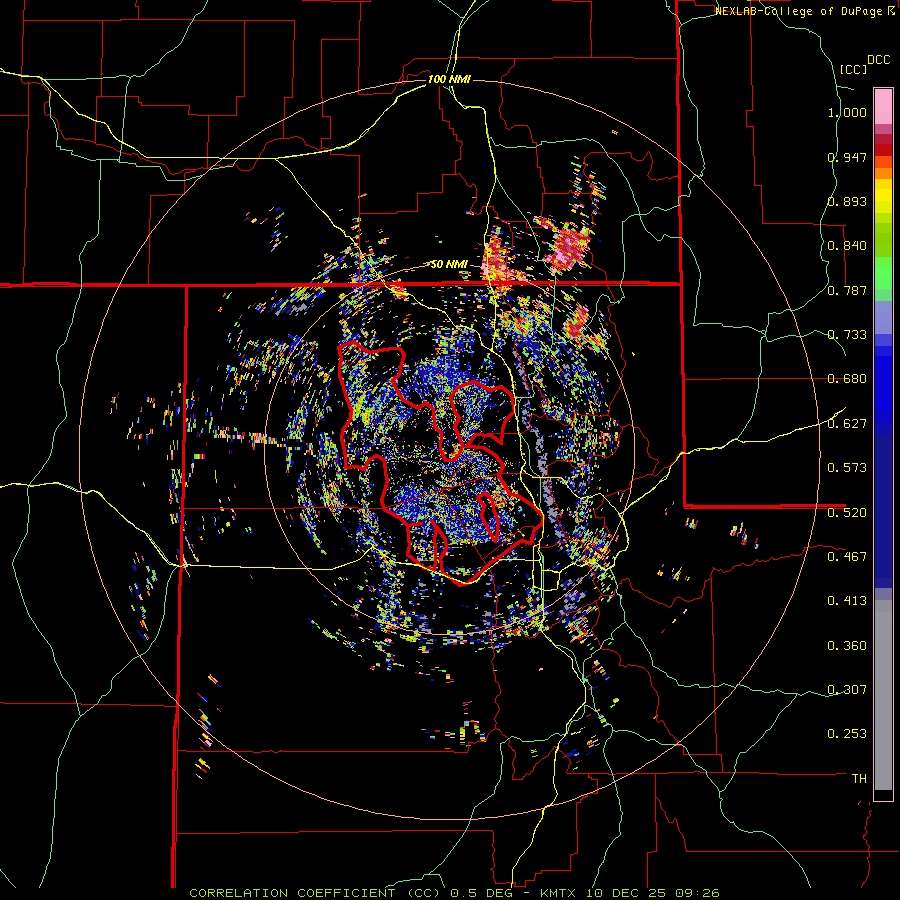Select the 0.627 scale value

[847, 424]
